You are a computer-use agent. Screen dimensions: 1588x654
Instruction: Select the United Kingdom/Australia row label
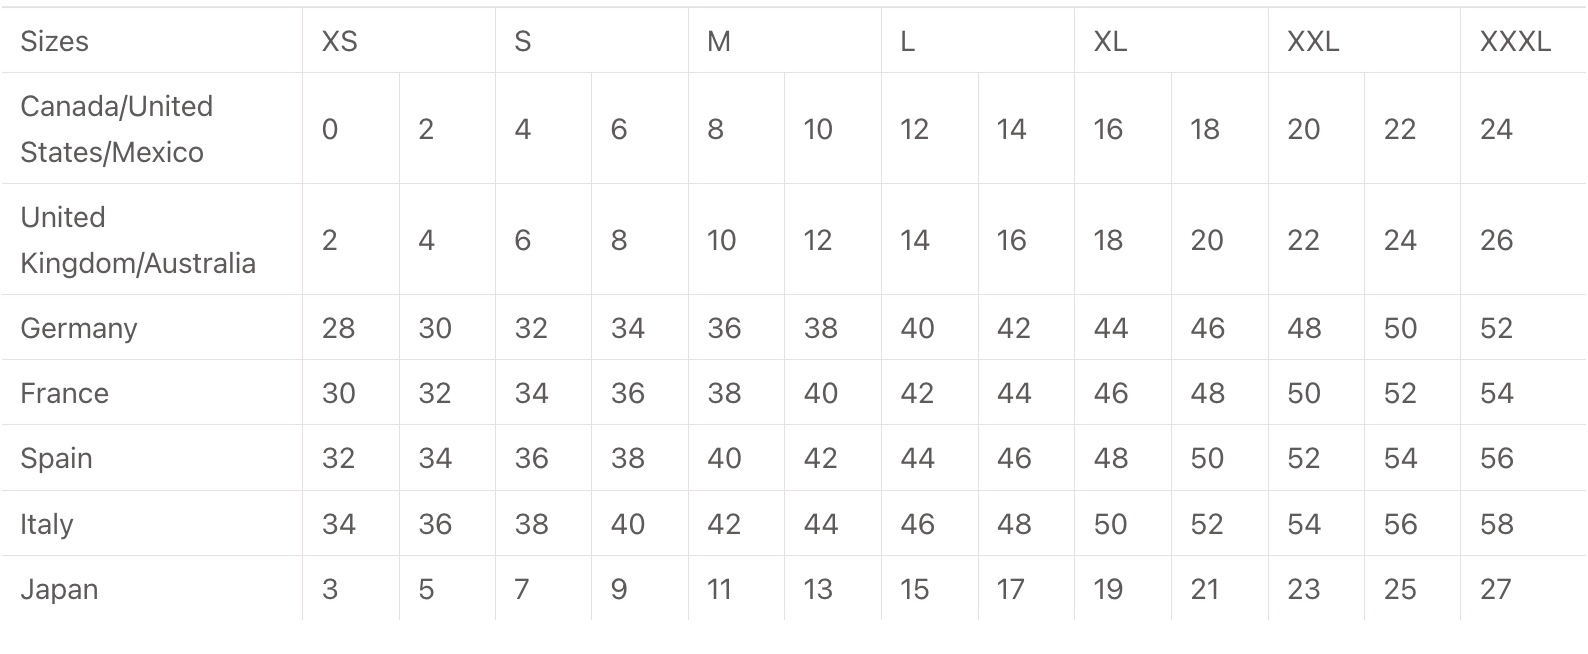click(x=137, y=240)
